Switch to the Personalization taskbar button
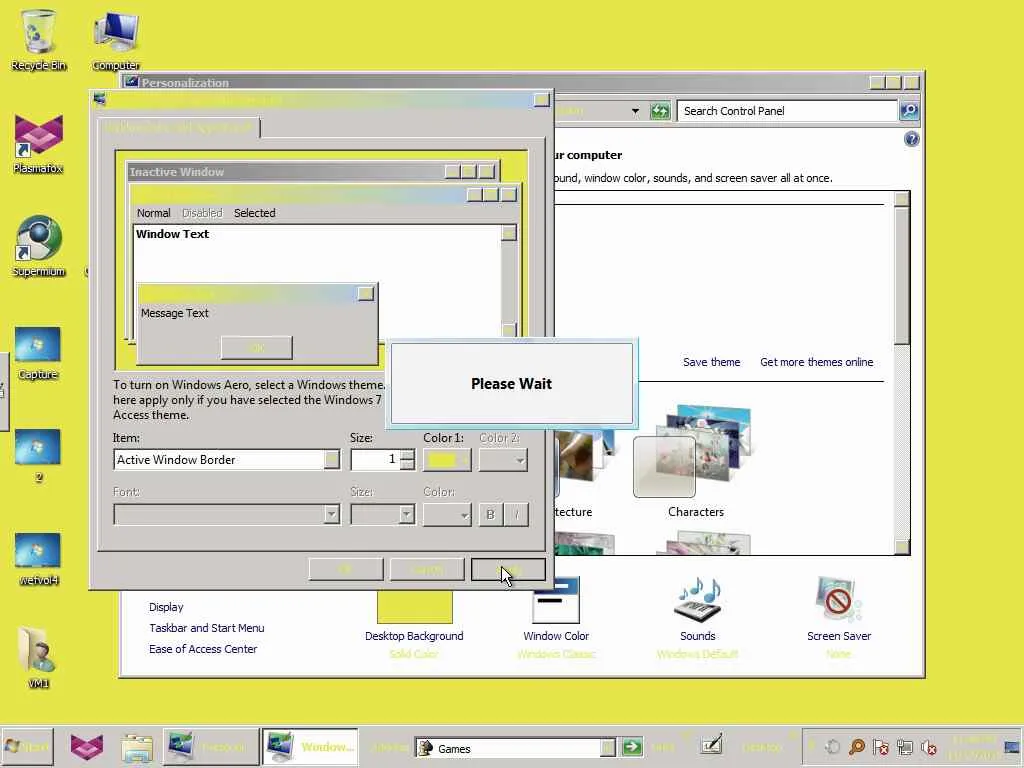This screenshot has width=1024, height=768. [x=210, y=746]
